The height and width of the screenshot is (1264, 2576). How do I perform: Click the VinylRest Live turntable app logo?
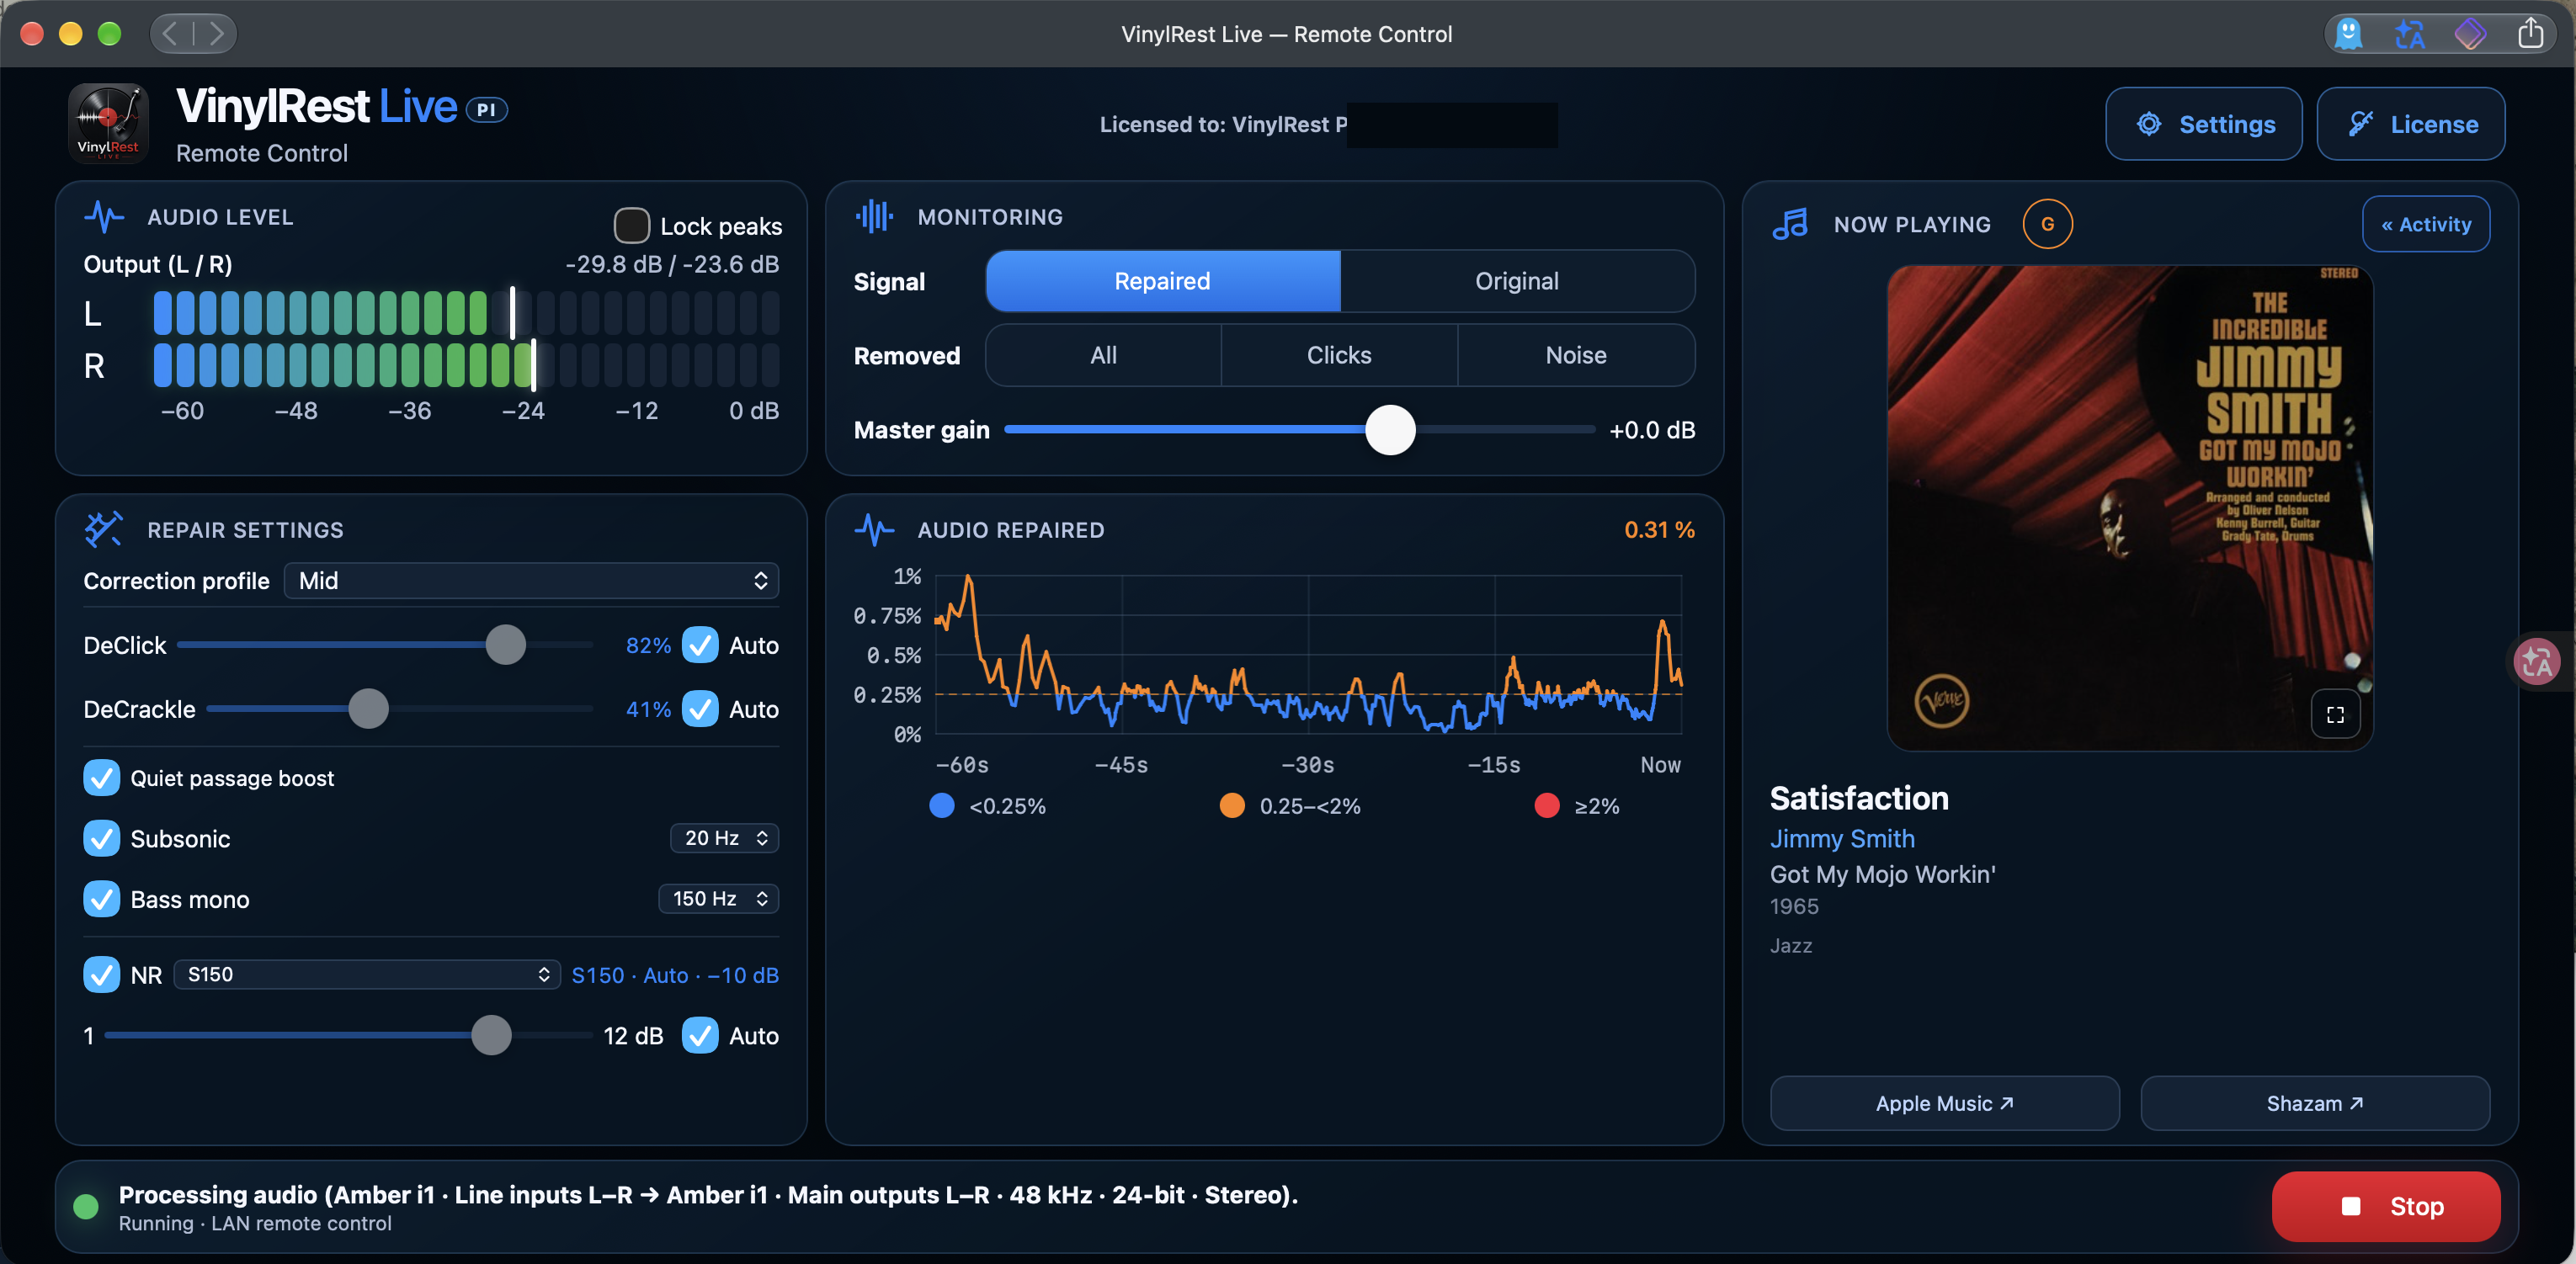108,124
